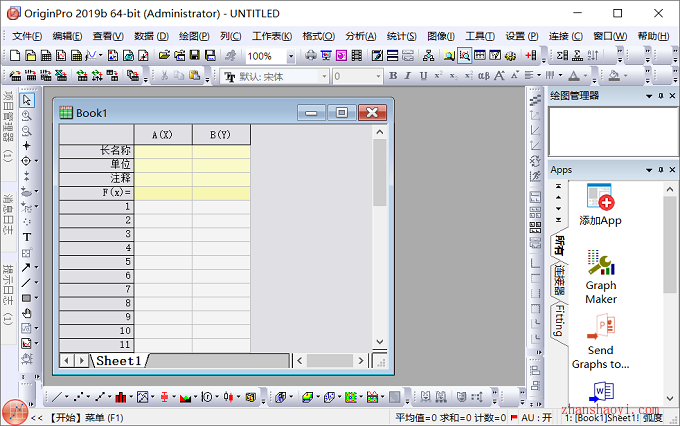Screen dimensions: 680x426
Task: Toggle subscript formatting
Action: coord(454,76)
